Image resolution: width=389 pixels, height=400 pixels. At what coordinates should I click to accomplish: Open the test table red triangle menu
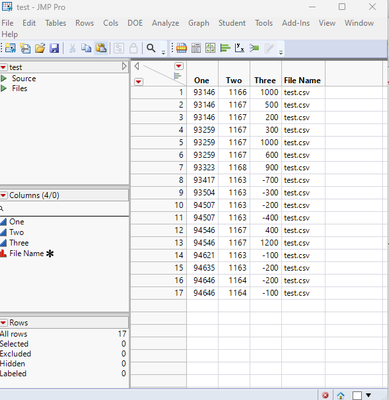click(x=3, y=67)
